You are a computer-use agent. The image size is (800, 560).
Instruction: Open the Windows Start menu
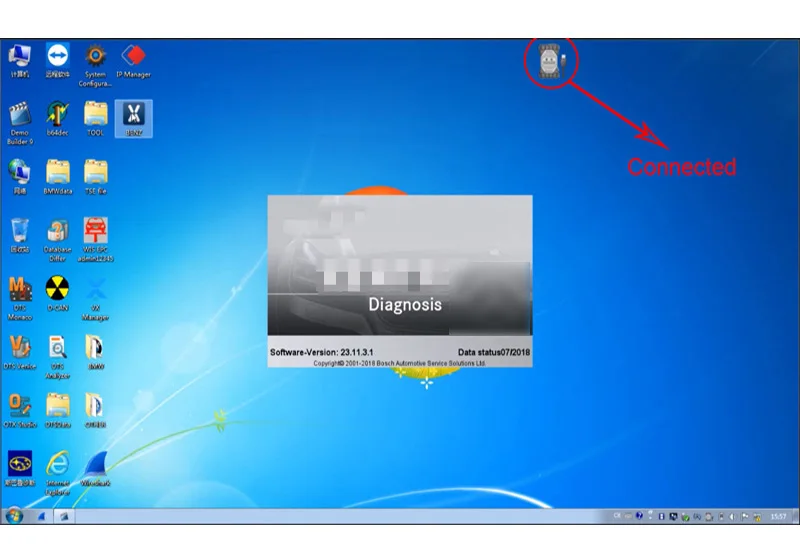click(x=14, y=516)
